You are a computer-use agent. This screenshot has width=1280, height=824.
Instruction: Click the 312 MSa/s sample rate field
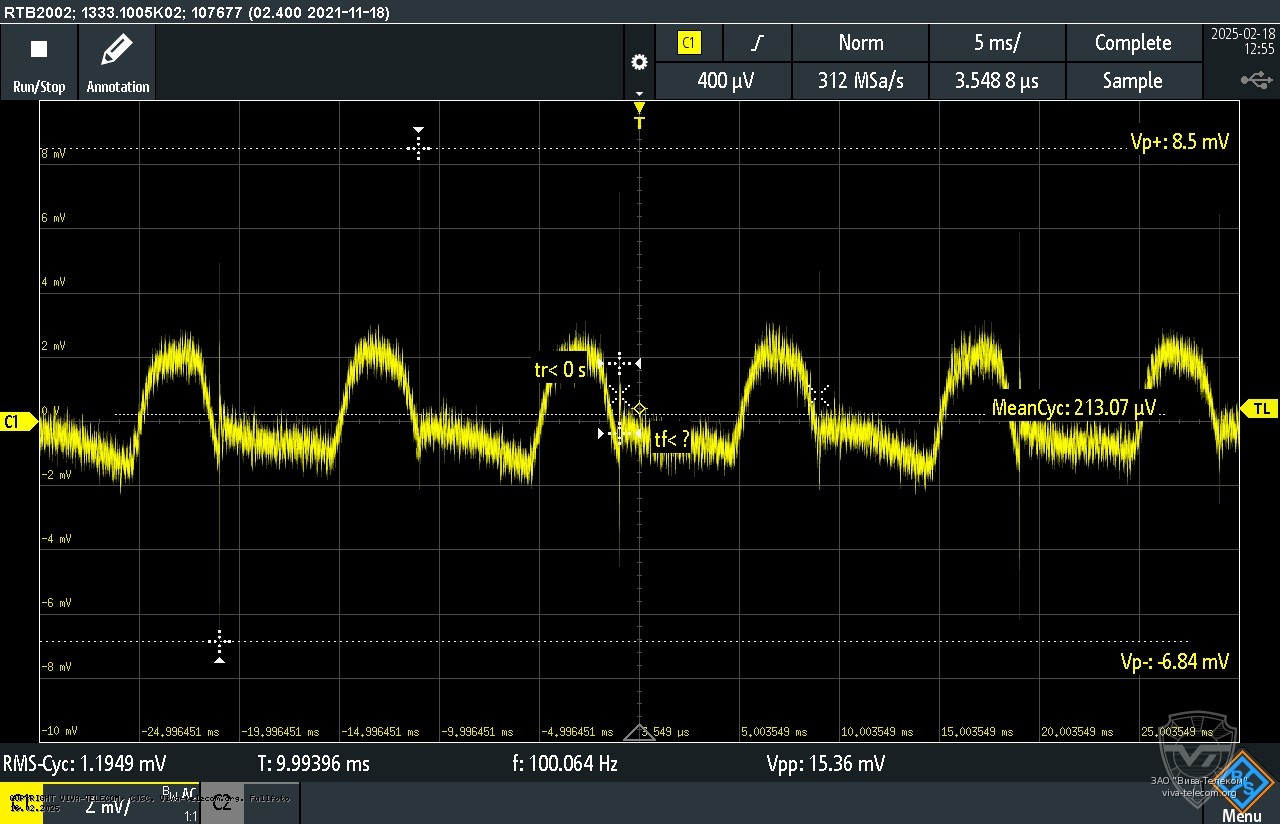tap(860, 81)
